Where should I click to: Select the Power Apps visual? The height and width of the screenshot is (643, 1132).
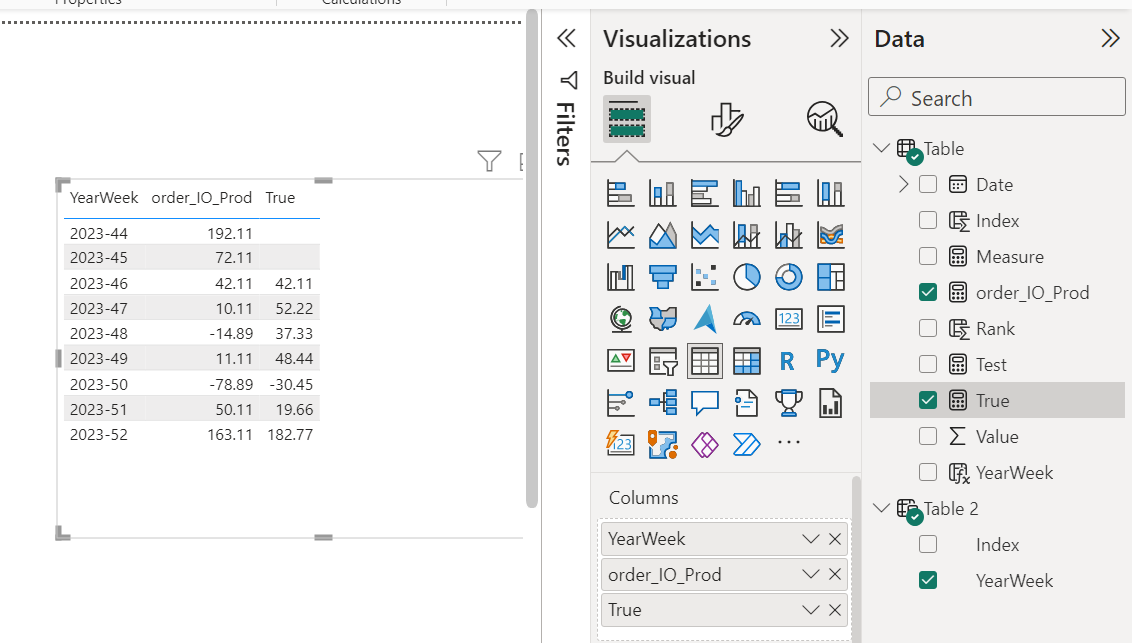pyautogui.click(x=705, y=445)
